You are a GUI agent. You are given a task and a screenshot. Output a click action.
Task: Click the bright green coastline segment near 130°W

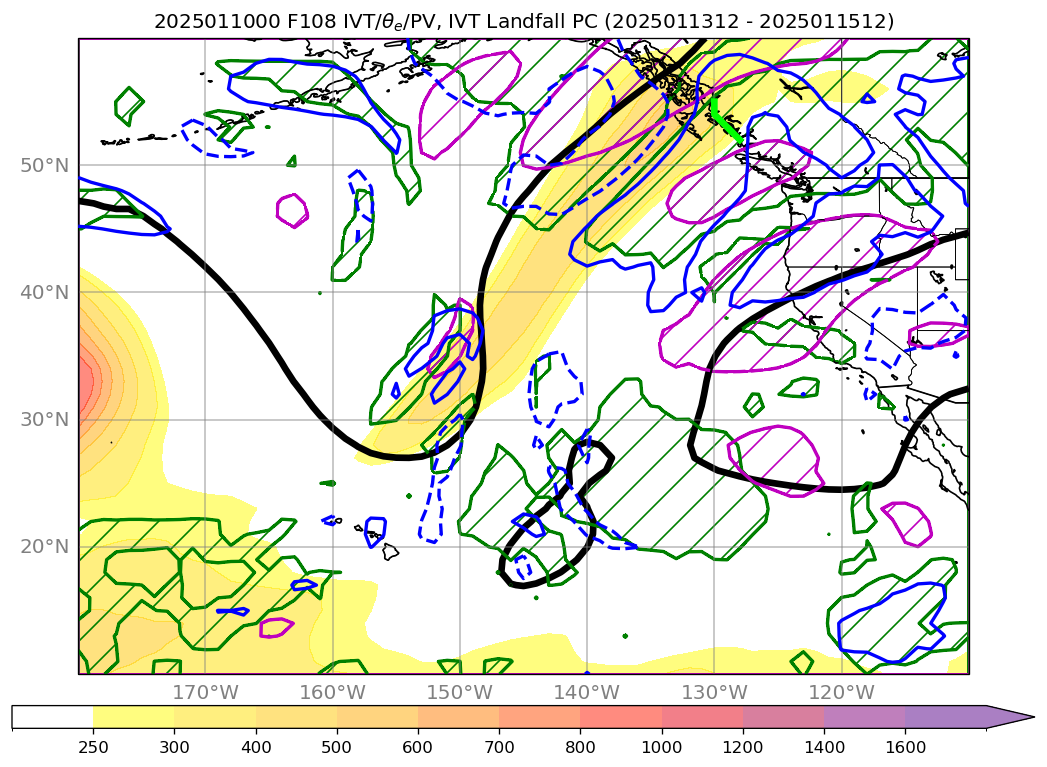pyautogui.click(x=725, y=120)
